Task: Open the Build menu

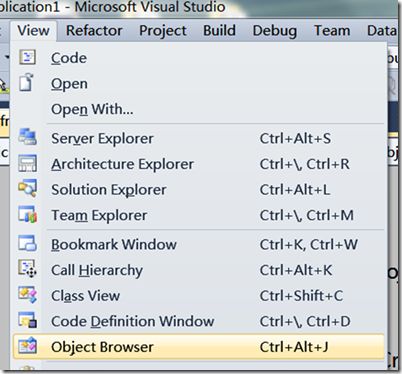Action: pos(219,31)
